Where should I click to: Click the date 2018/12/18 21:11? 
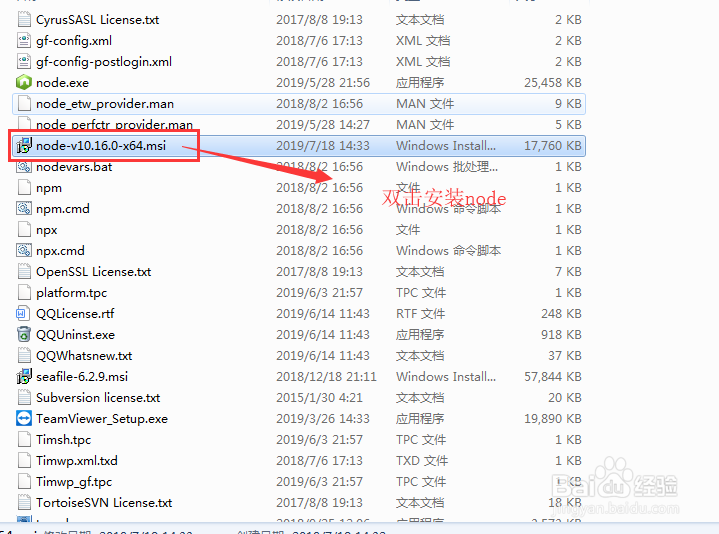tap(326, 377)
